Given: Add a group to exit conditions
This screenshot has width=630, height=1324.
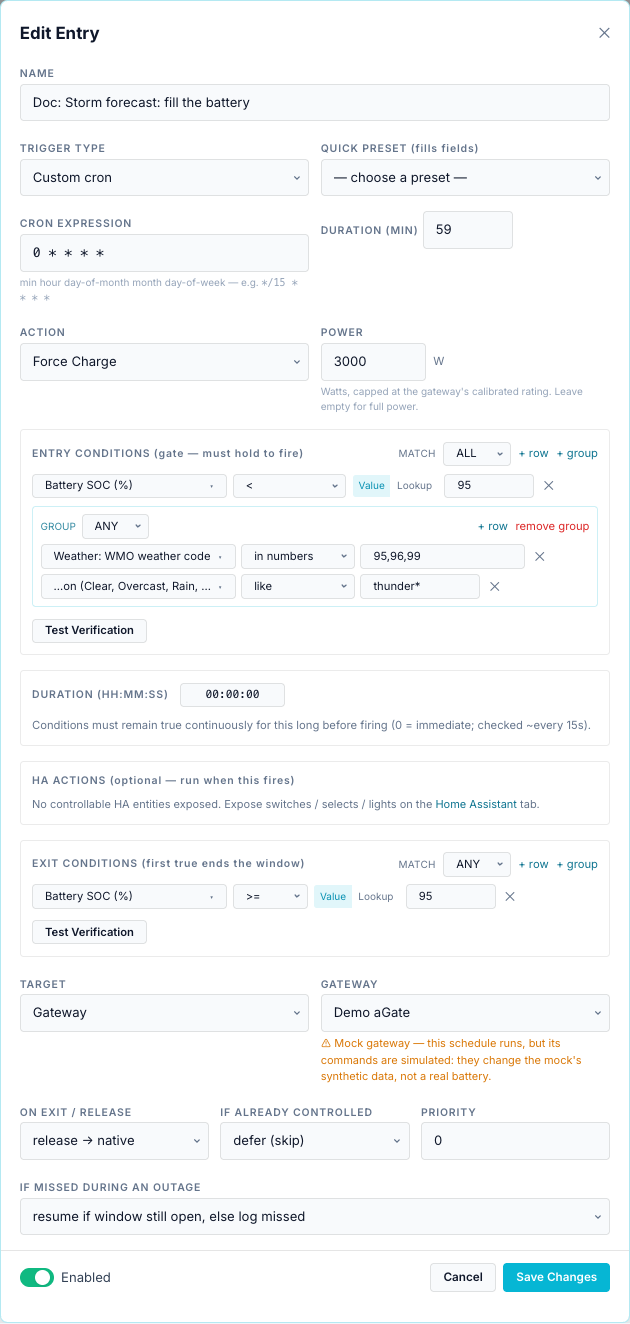Looking at the screenshot, I should coord(577,864).
